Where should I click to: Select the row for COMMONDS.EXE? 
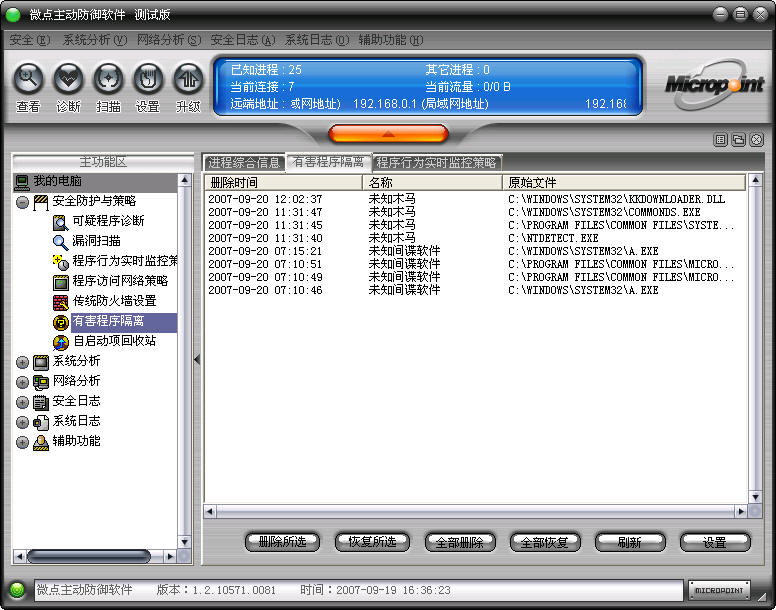click(475, 212)
